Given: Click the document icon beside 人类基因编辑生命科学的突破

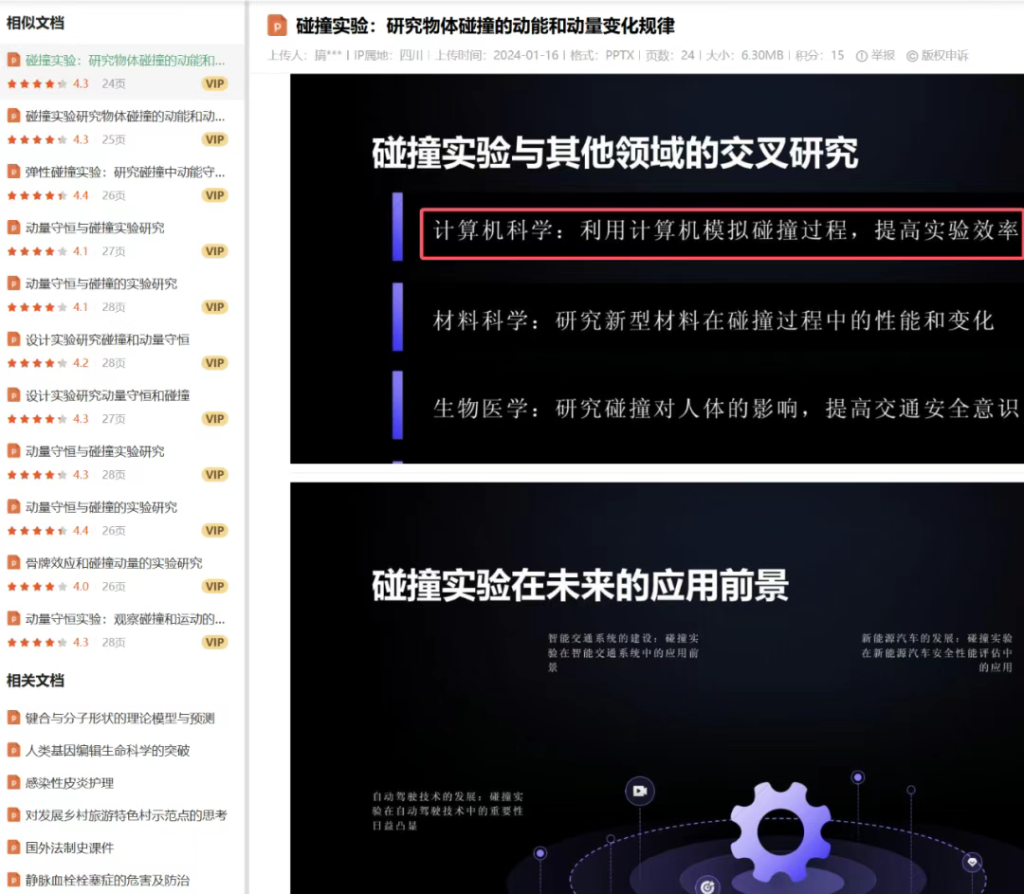Looking at the screenshot, I should point(13,750).
